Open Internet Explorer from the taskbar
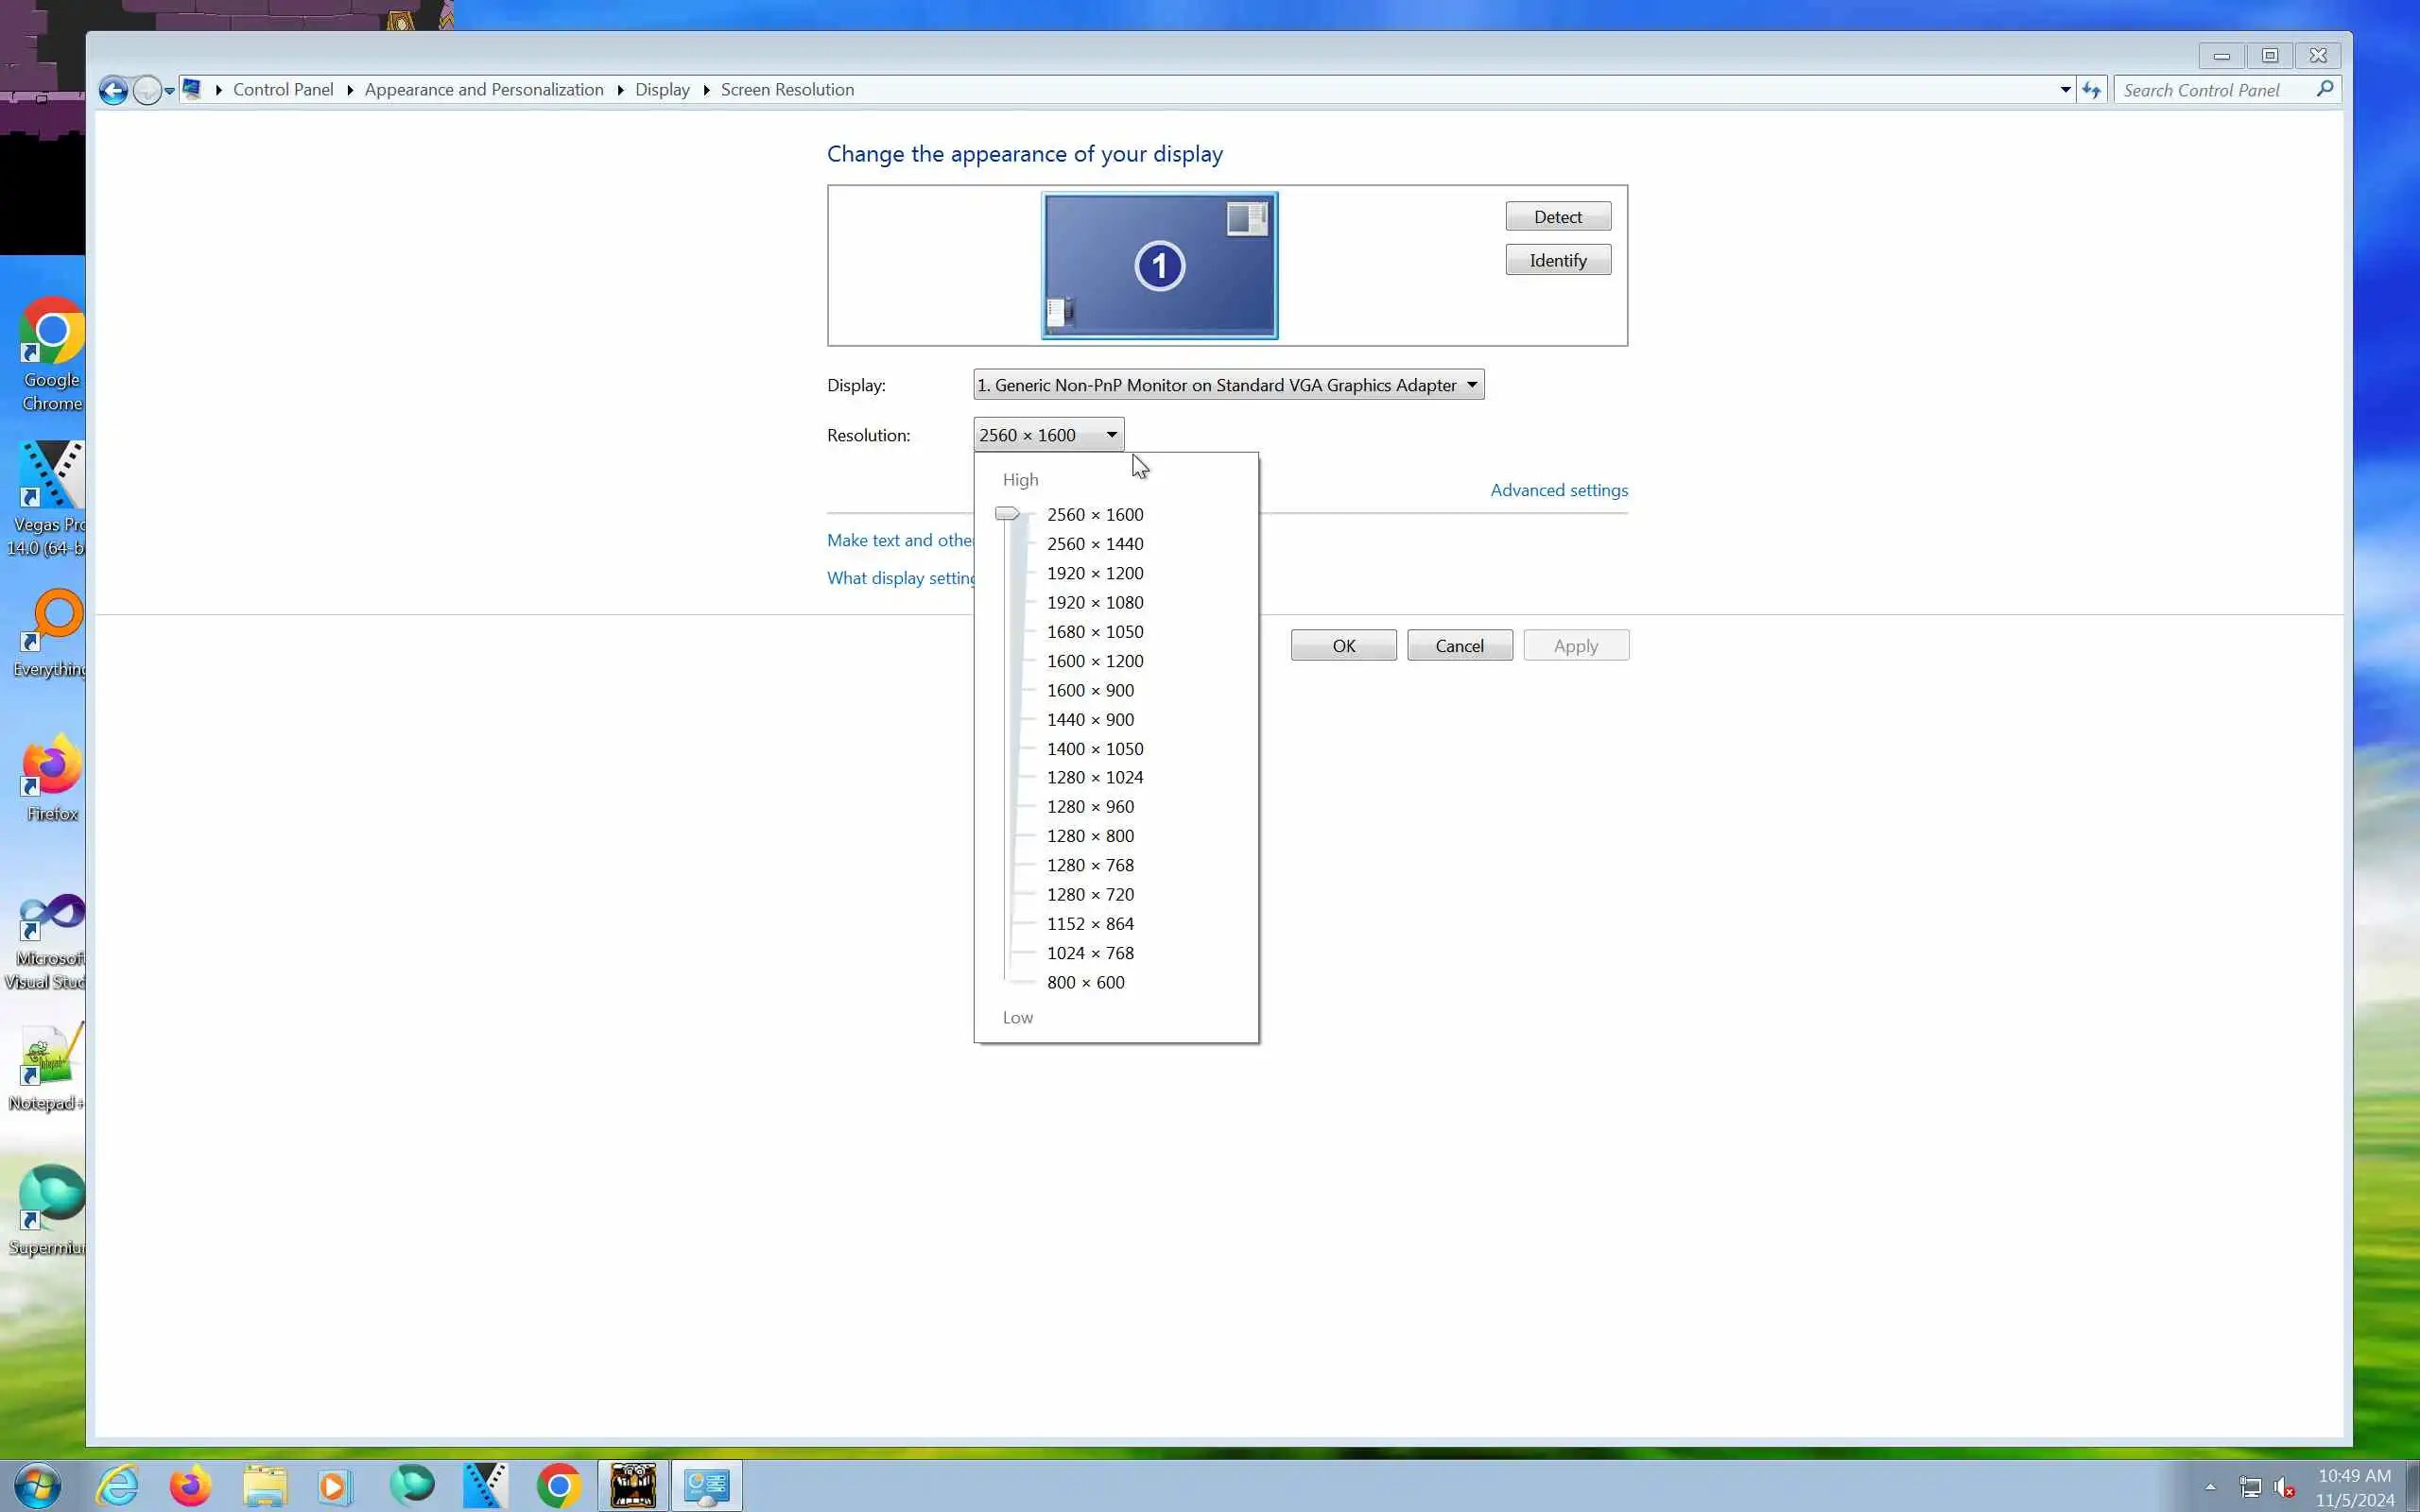This screenshot has width=2420, height=1512. coord(117,1485)
